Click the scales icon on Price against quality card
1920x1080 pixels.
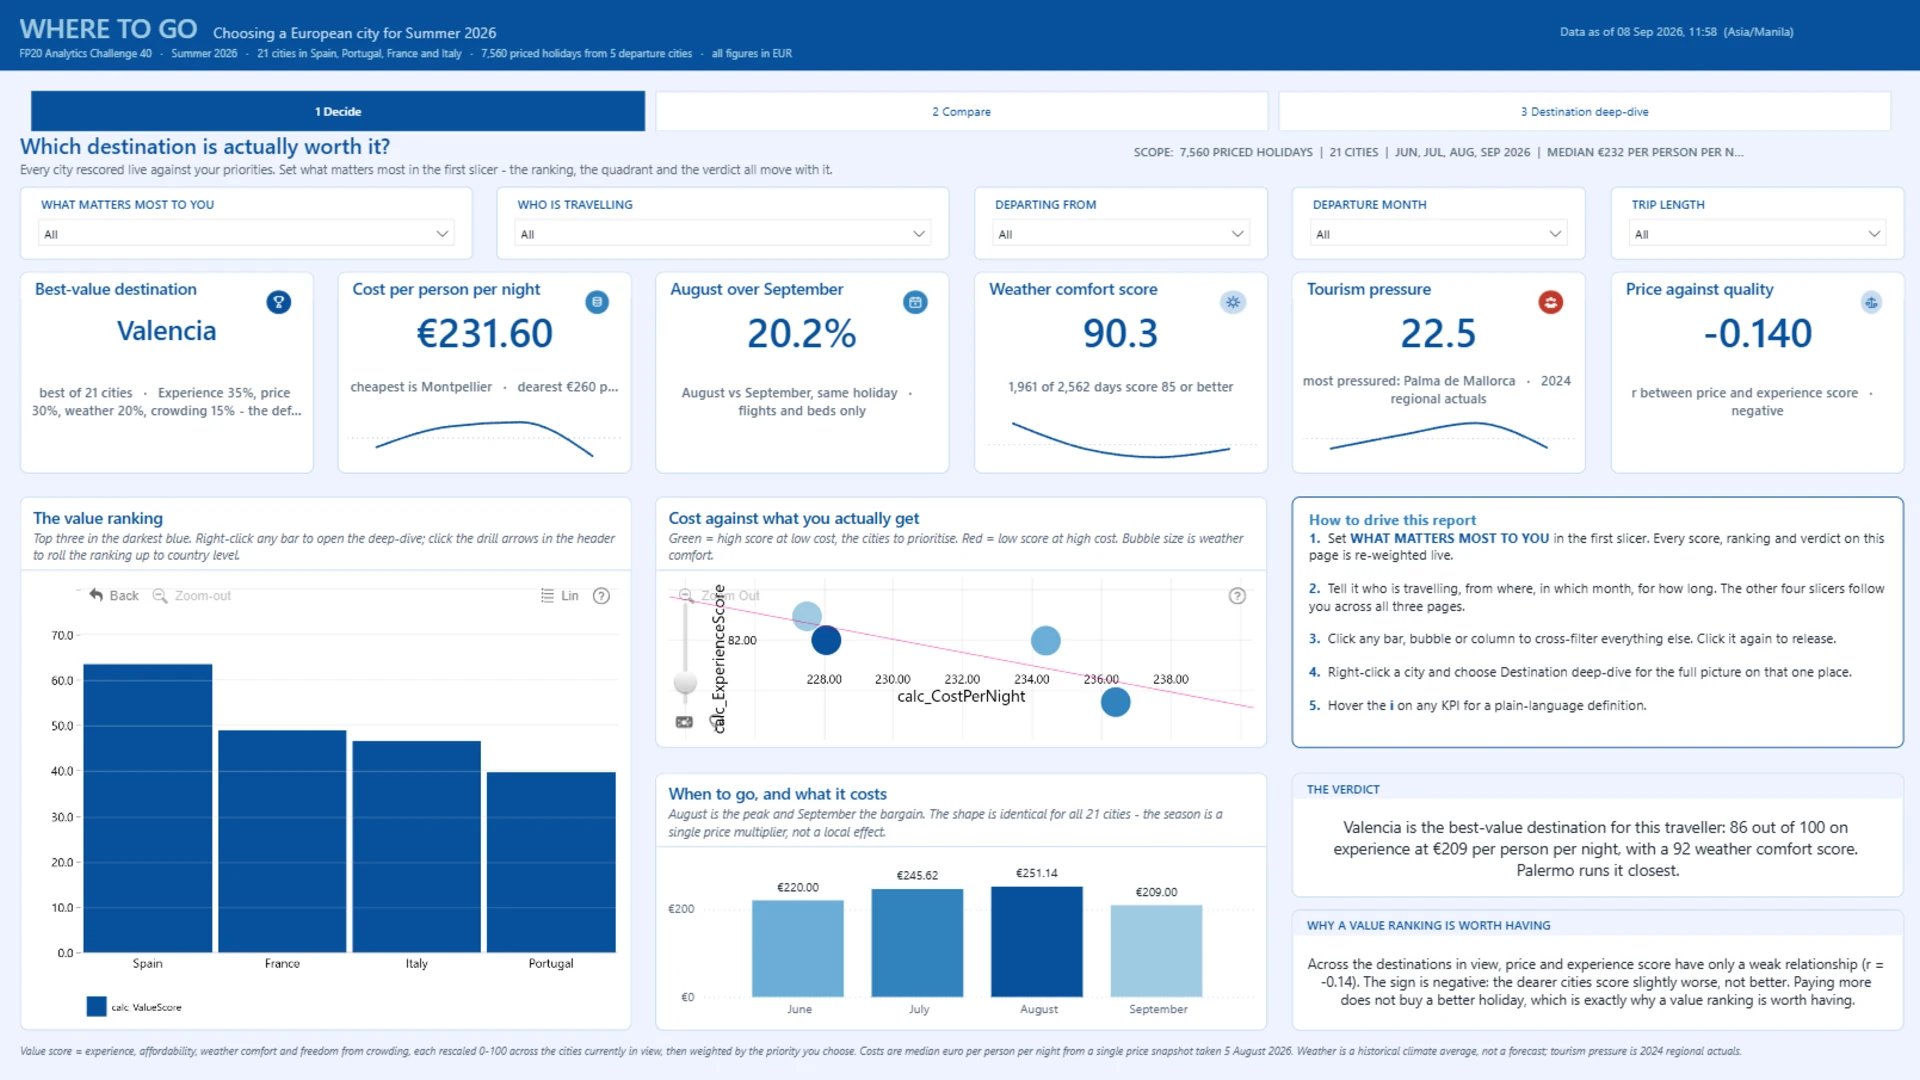[x=1871, y=302]
